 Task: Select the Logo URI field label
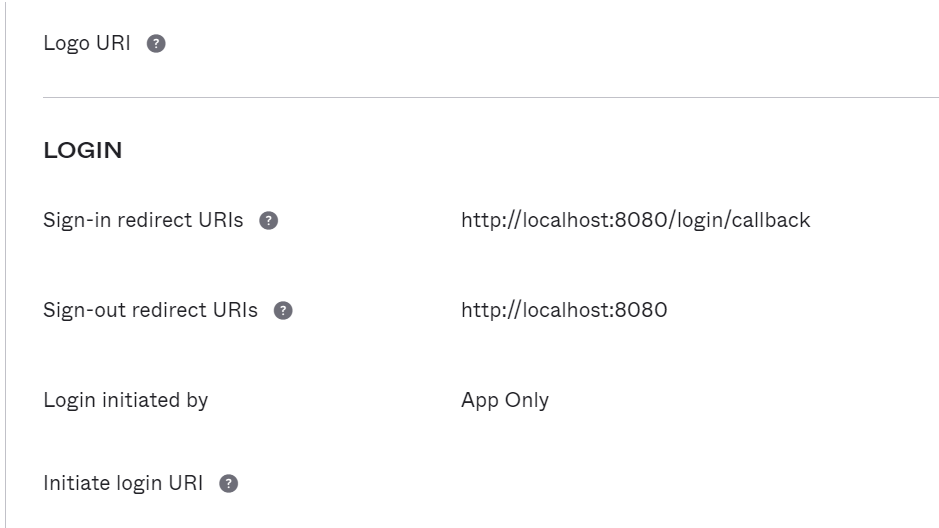click(x=87, y=44)
